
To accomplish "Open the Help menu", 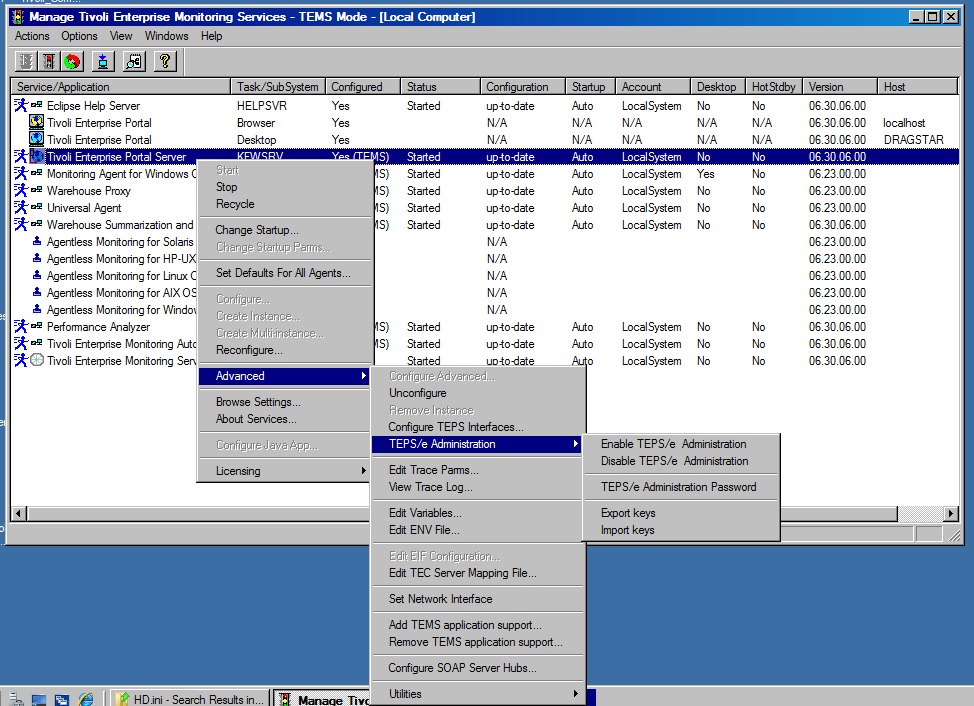I will pyautogui.click(x=211, y=36).
